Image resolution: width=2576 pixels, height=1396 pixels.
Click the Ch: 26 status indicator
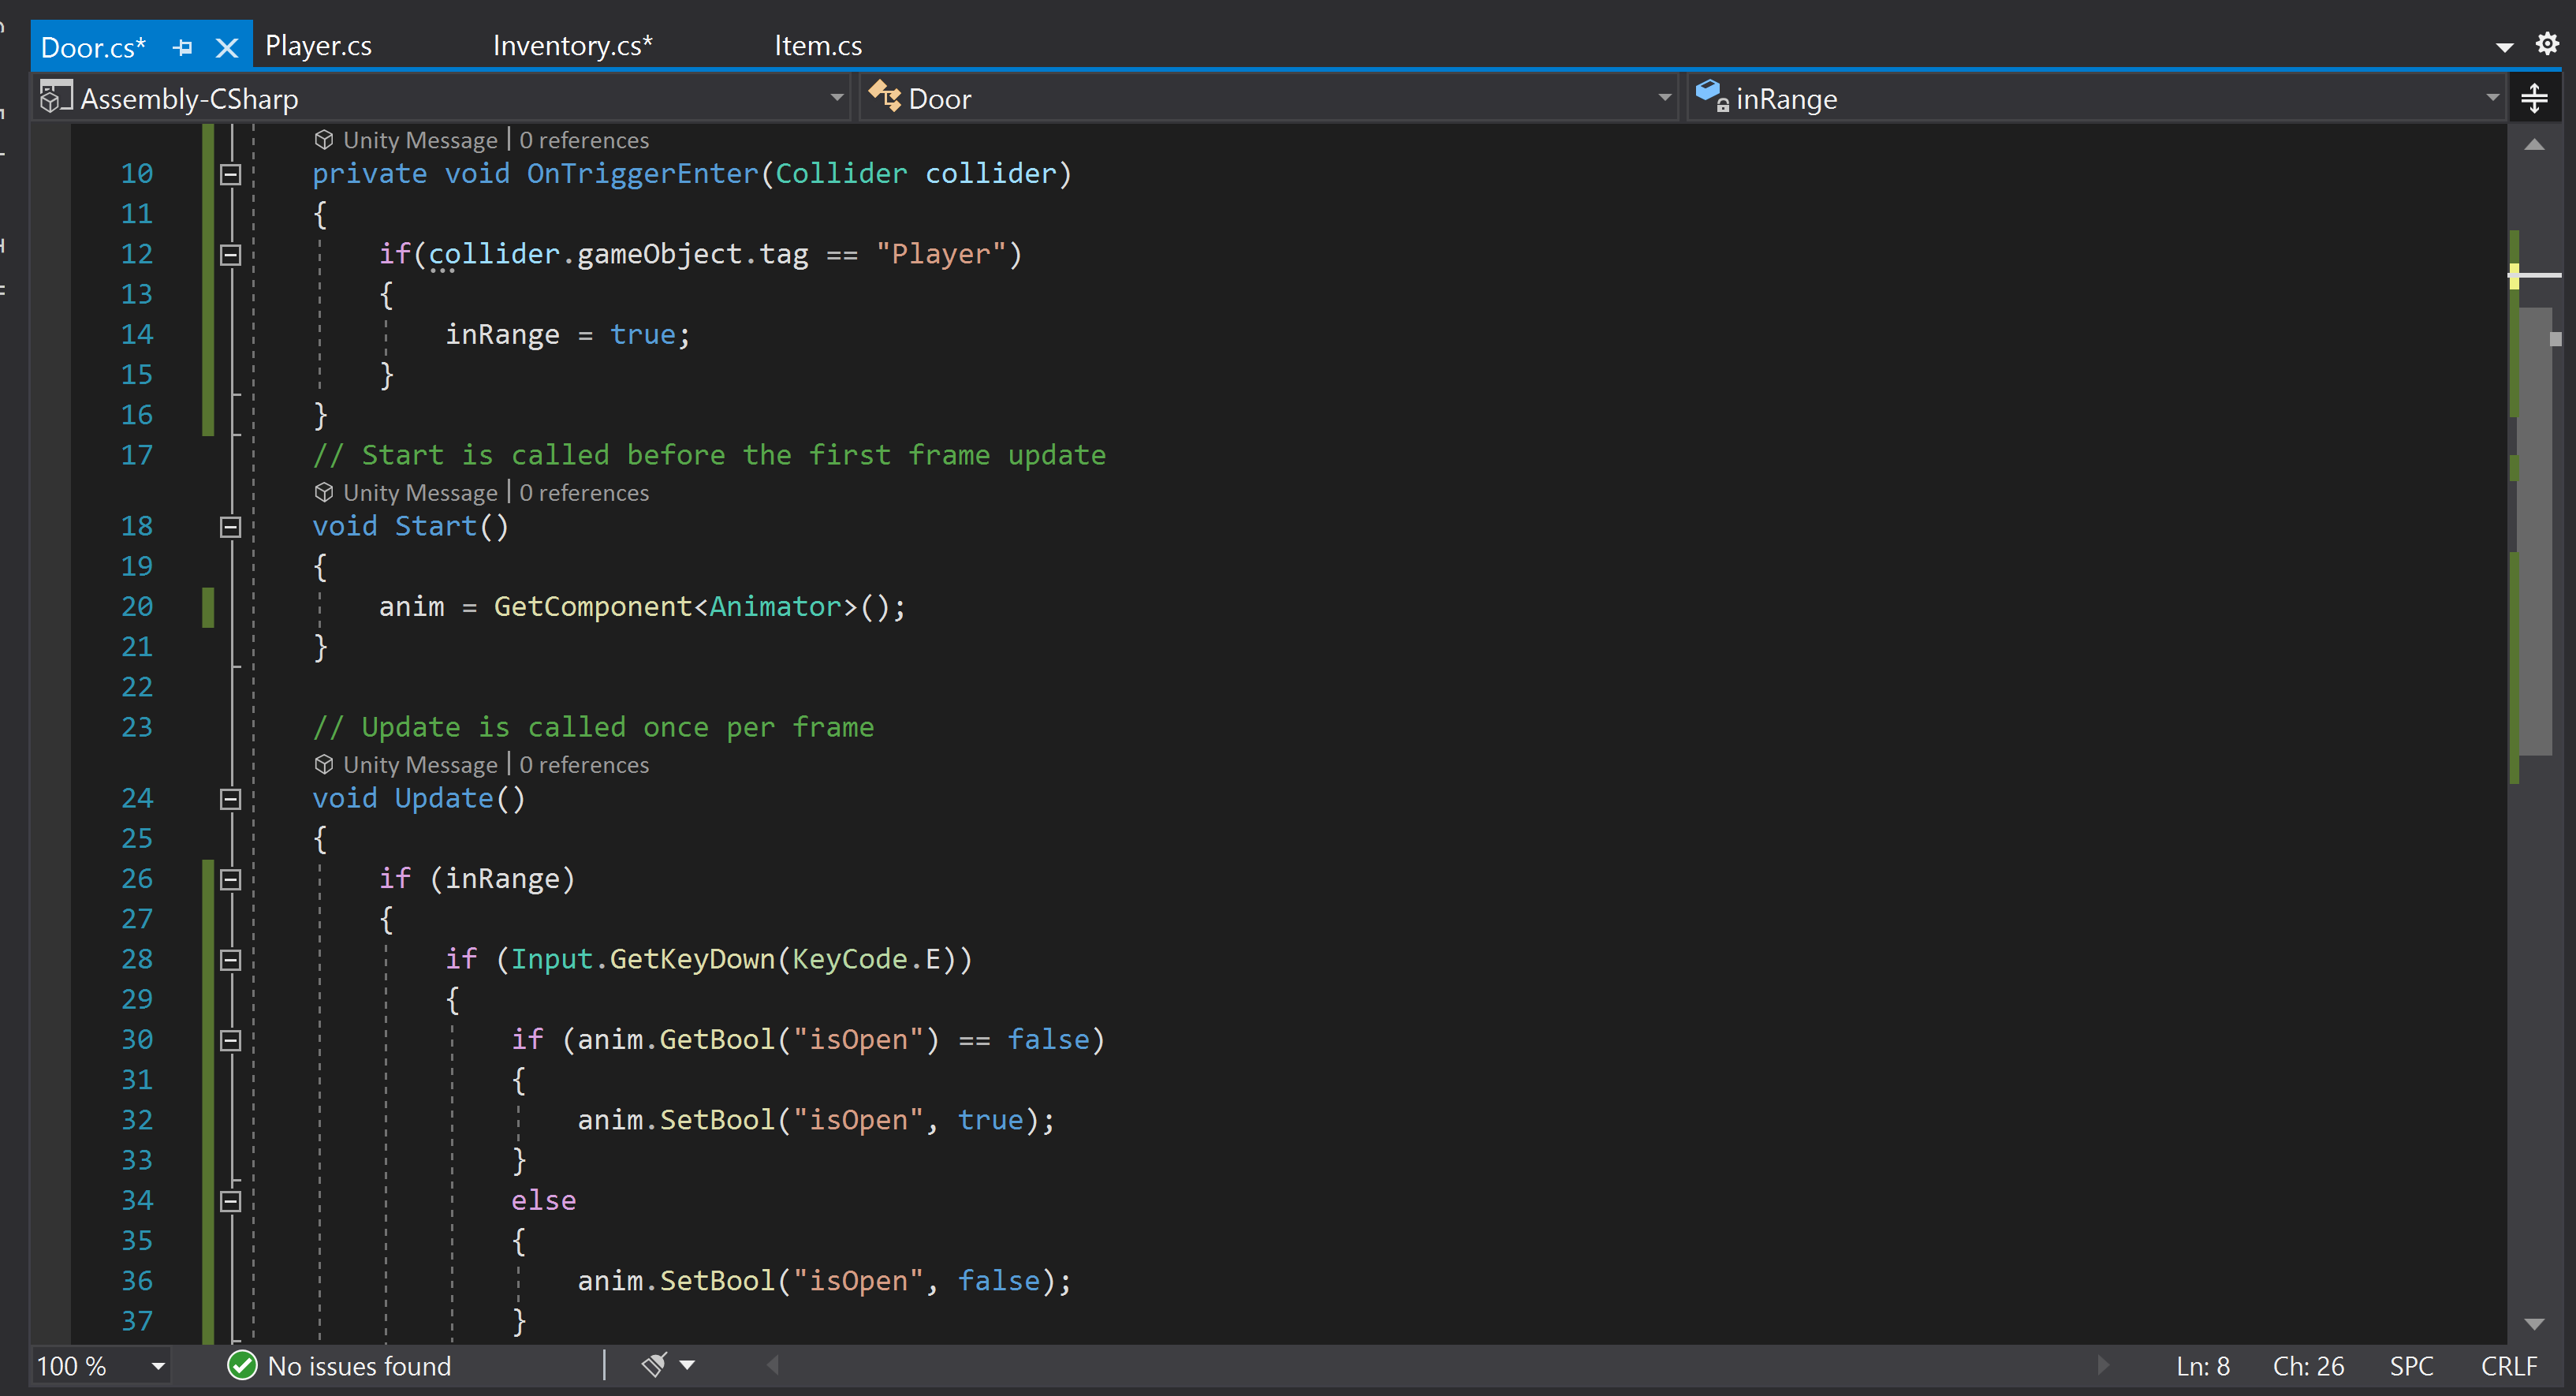[x=2308, y=1366]
